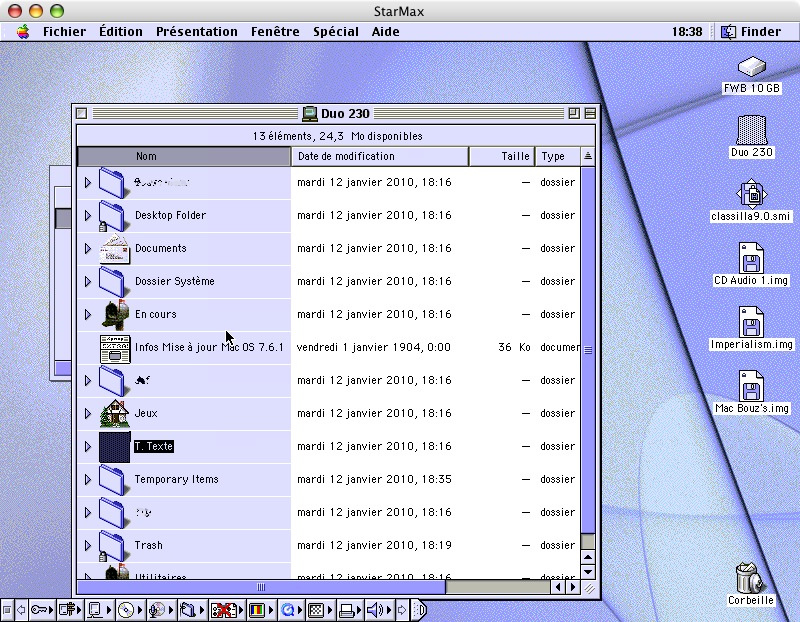800x622 pixels.
Task: Select the Imperialism.img disk image icon
Action: (x=751, y=322)
